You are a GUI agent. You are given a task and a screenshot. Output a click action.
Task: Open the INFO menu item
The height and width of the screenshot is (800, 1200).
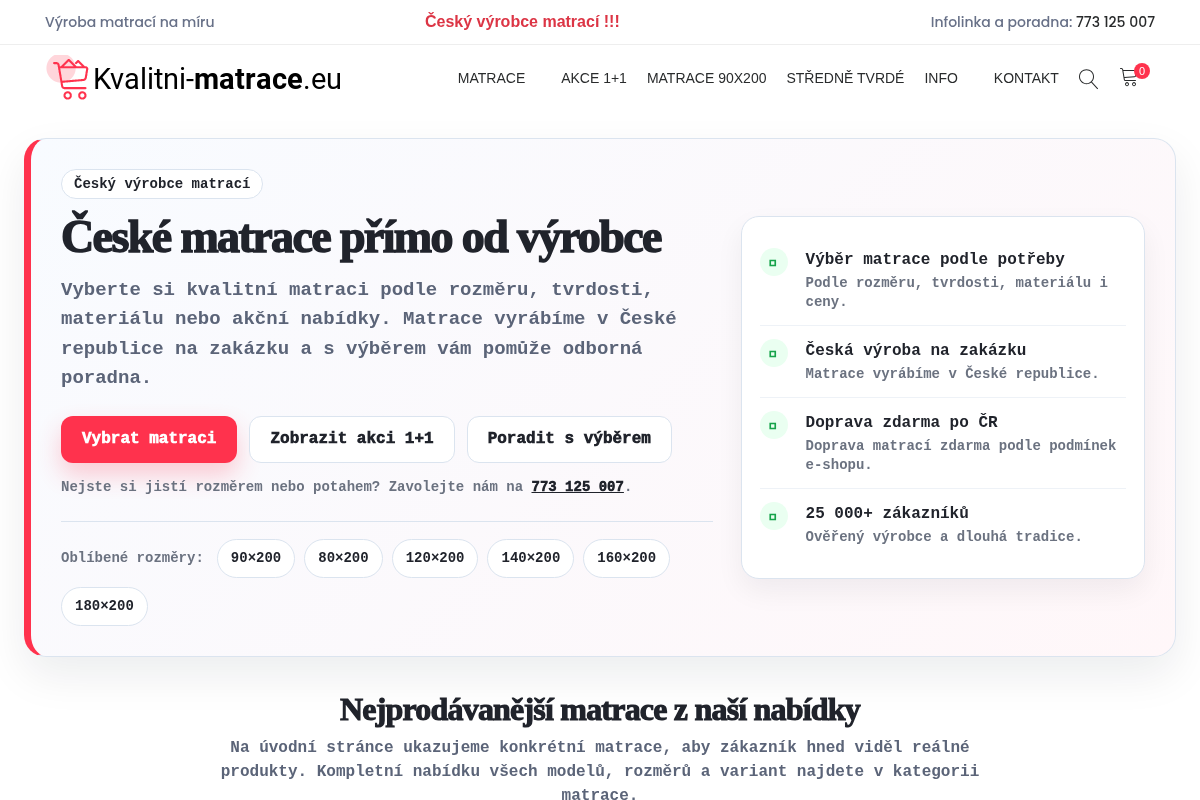(941, 78)
